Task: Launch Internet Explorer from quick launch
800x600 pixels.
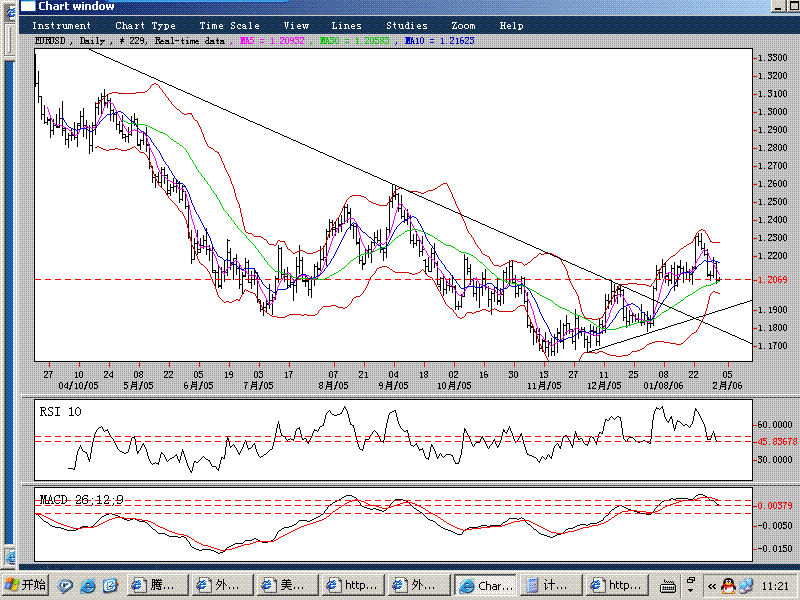Action: [87, 585]
